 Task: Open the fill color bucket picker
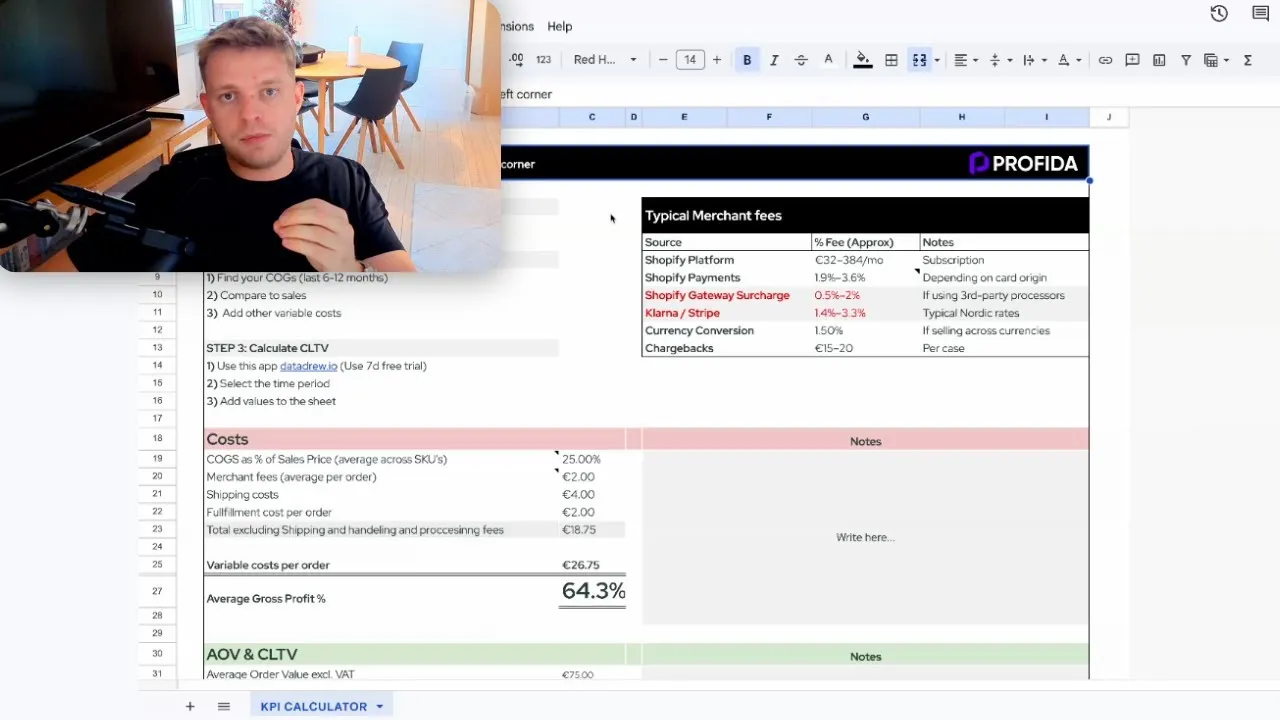[863, 60]
